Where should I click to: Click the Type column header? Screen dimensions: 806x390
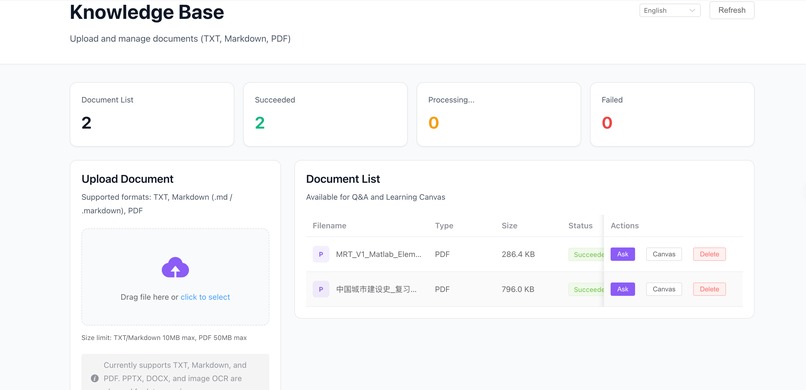coord(444,226)
